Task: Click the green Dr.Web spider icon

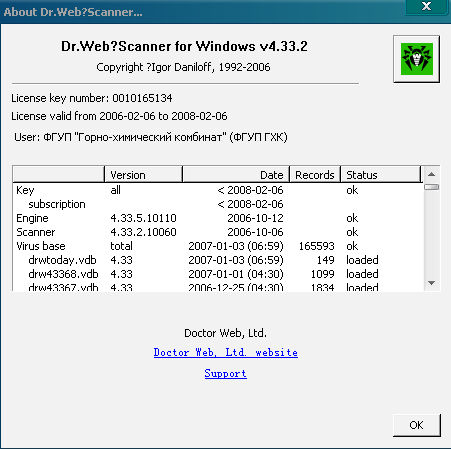Action: coord(416,59)
